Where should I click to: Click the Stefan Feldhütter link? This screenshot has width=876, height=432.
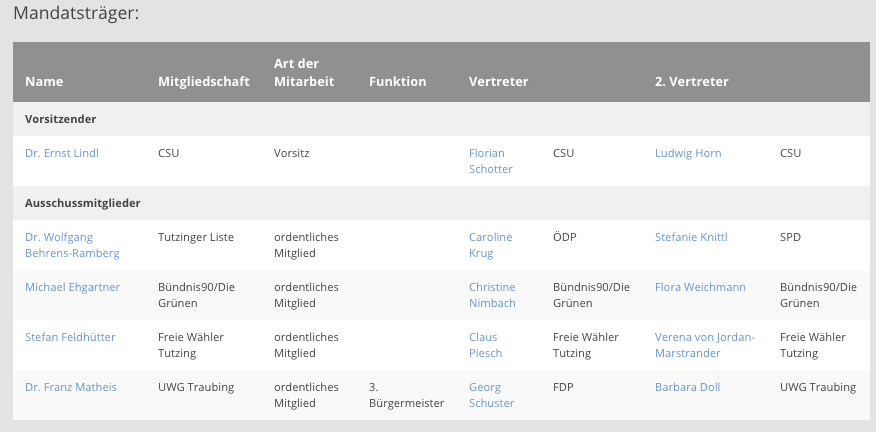70,337
